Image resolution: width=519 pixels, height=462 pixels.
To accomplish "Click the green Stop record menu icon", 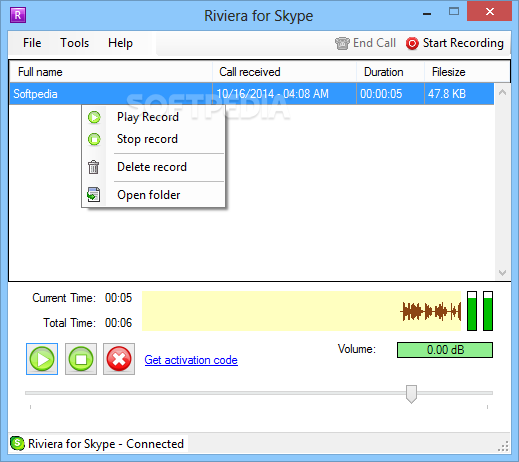I will pyautogui.click(x=94, y=139).
